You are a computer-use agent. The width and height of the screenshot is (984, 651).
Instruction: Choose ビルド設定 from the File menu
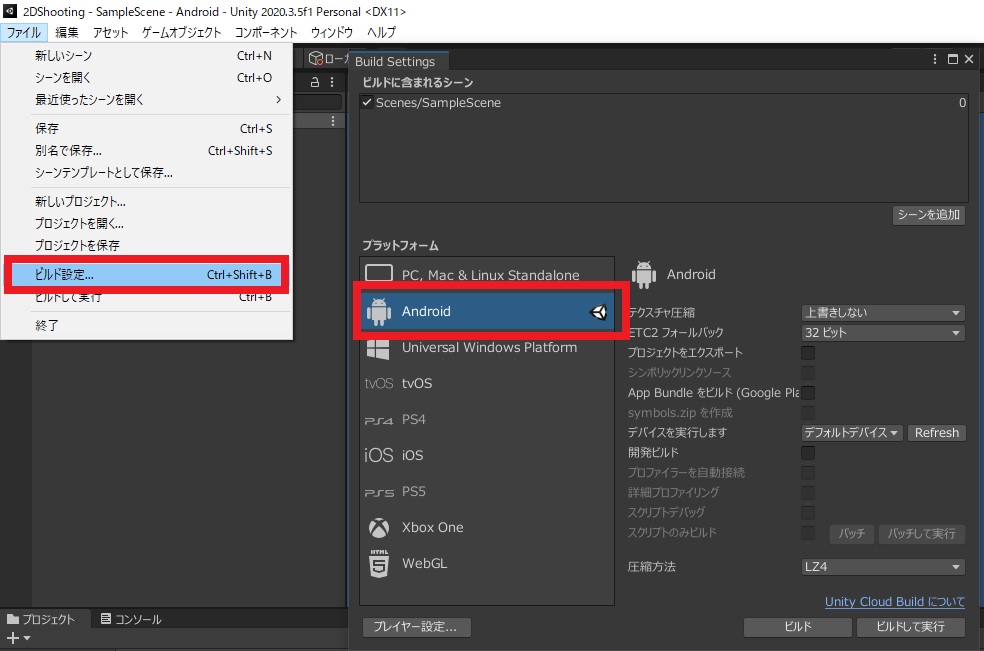(147, 274)
